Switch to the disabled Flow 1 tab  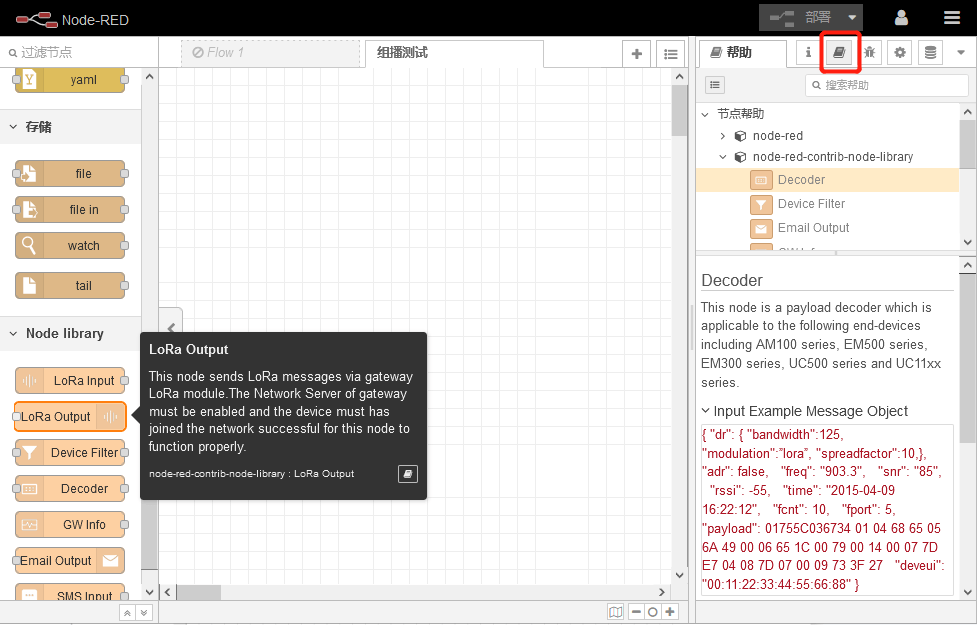270,53
